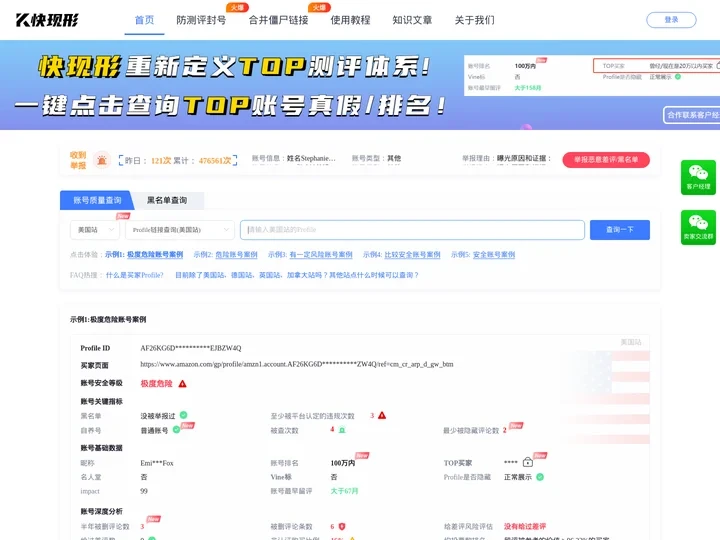
Task: Open 使用教程 menu item
Action: (350, 20)
